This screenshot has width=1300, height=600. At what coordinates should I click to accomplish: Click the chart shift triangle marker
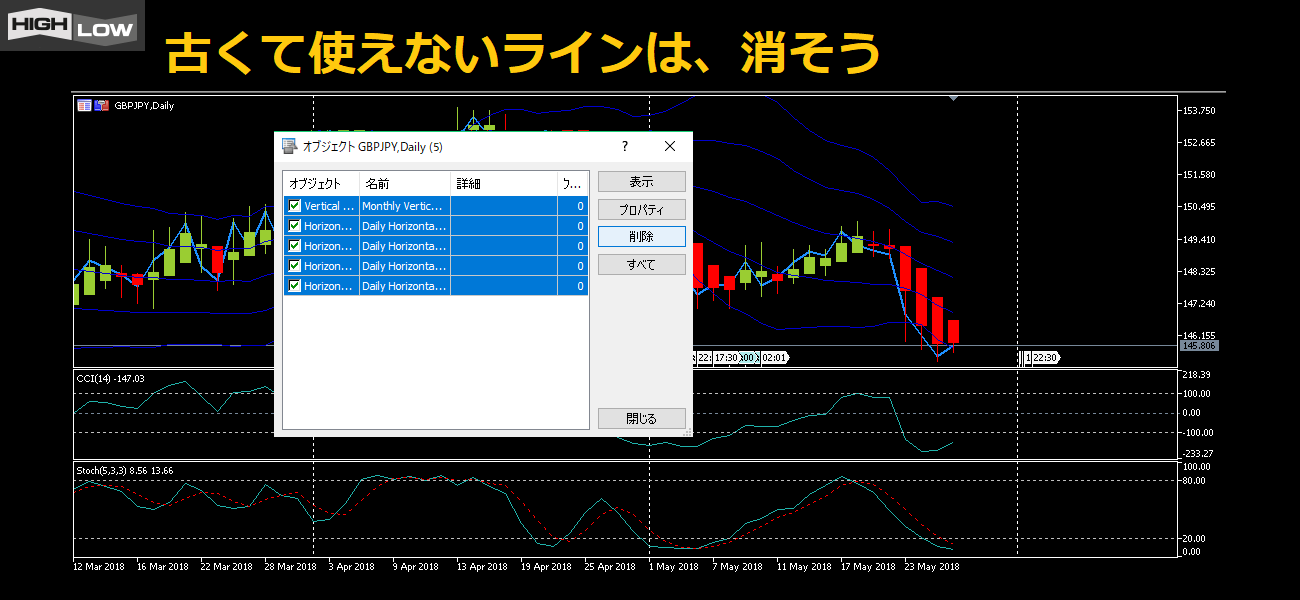pos(954,98)
